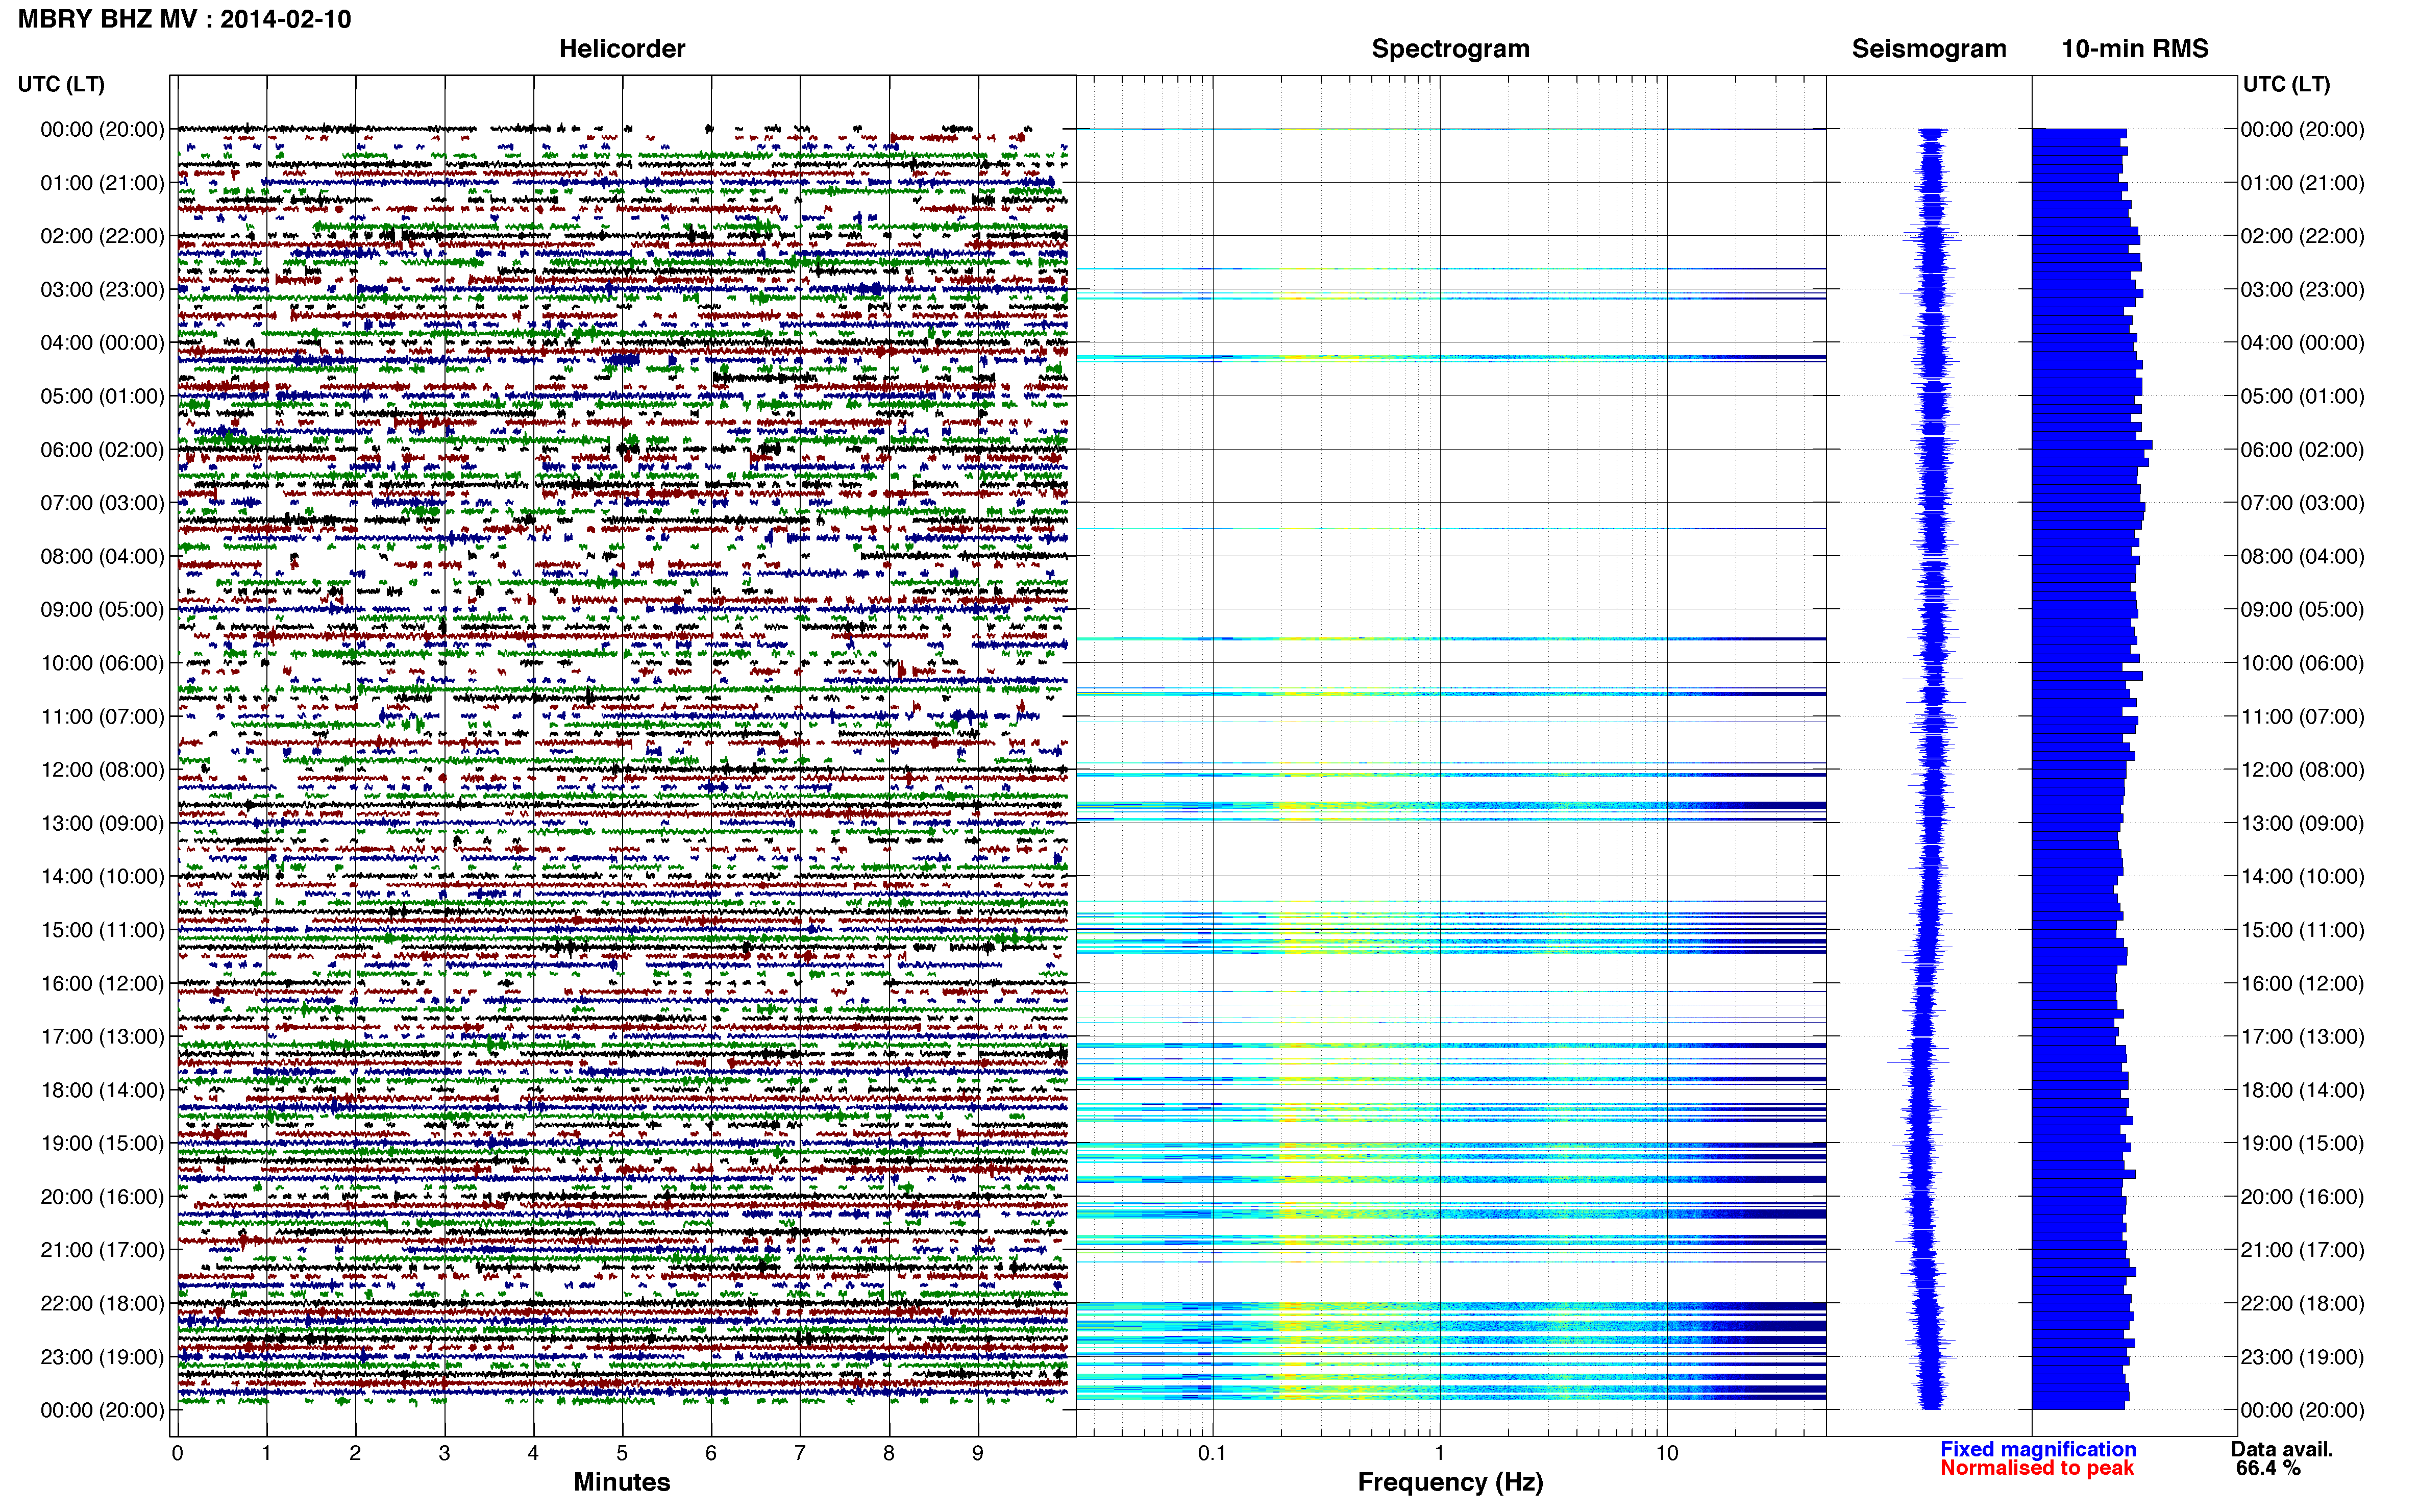Click the '5' minutes tick label
The image size is (2419, 1512).
[622, 1453]
